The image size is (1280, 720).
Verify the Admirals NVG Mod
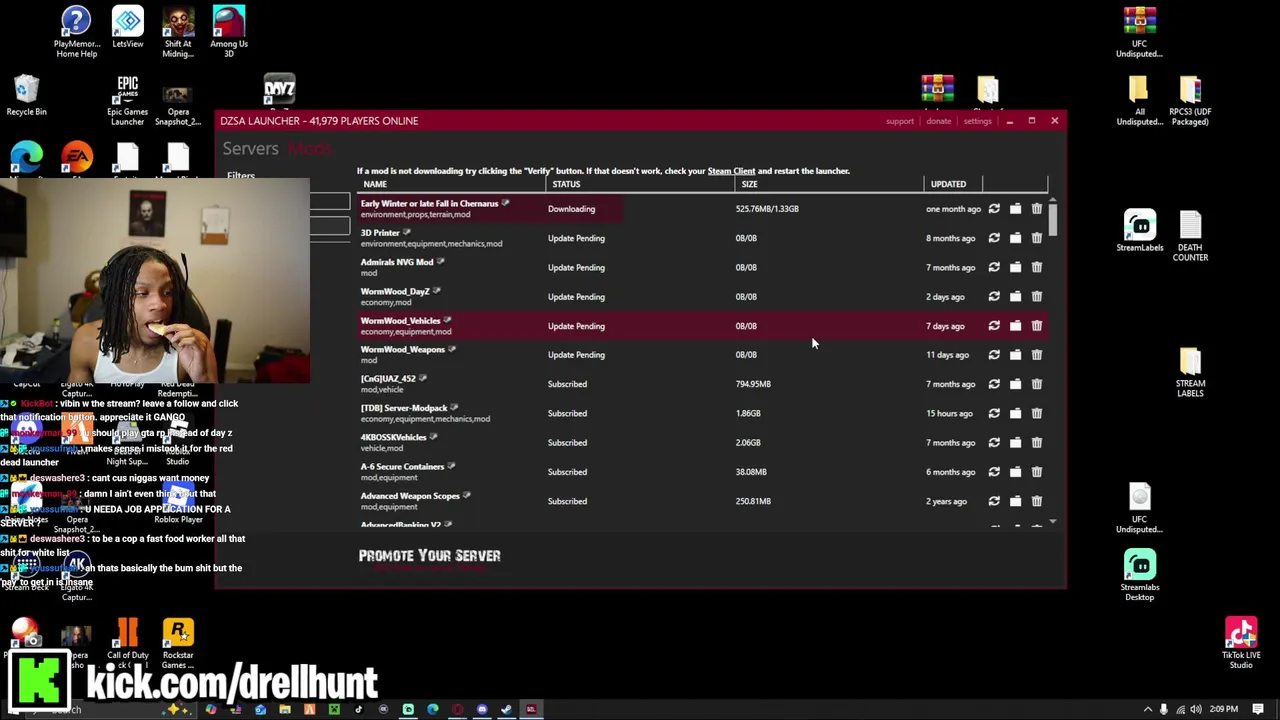(994, 267)
